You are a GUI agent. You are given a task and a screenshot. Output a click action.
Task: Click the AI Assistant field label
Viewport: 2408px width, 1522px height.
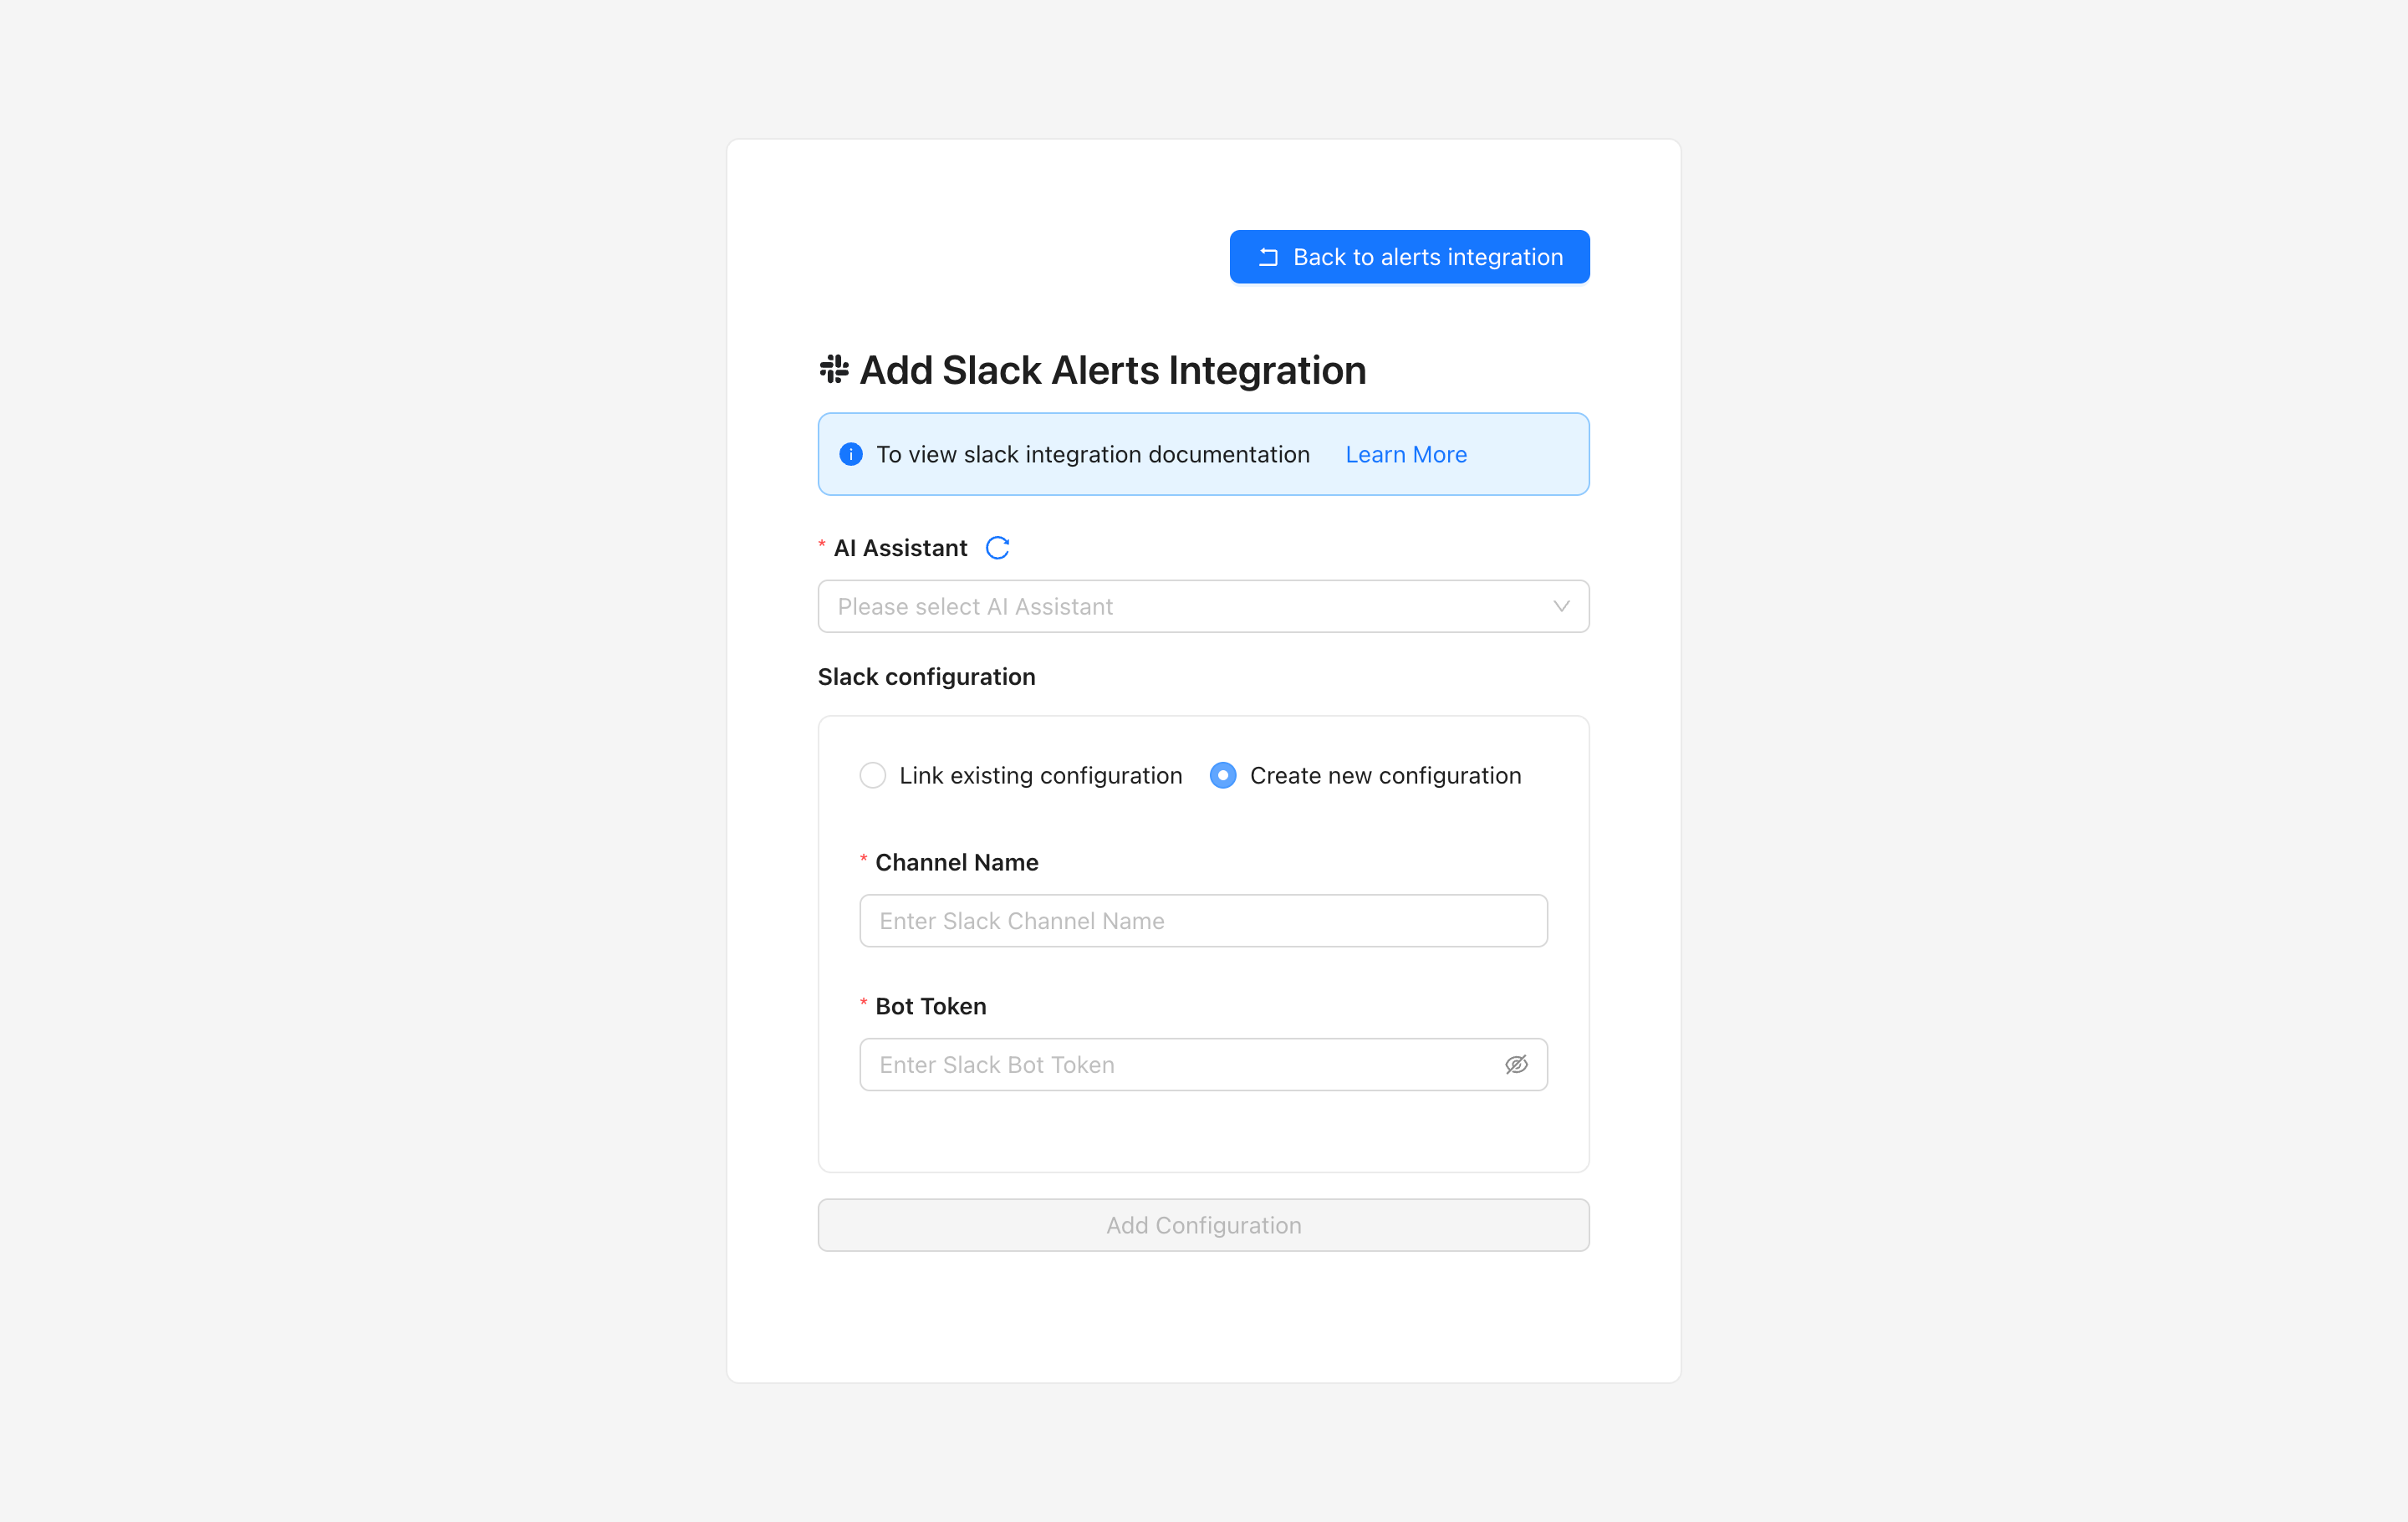tap(900, 548)
